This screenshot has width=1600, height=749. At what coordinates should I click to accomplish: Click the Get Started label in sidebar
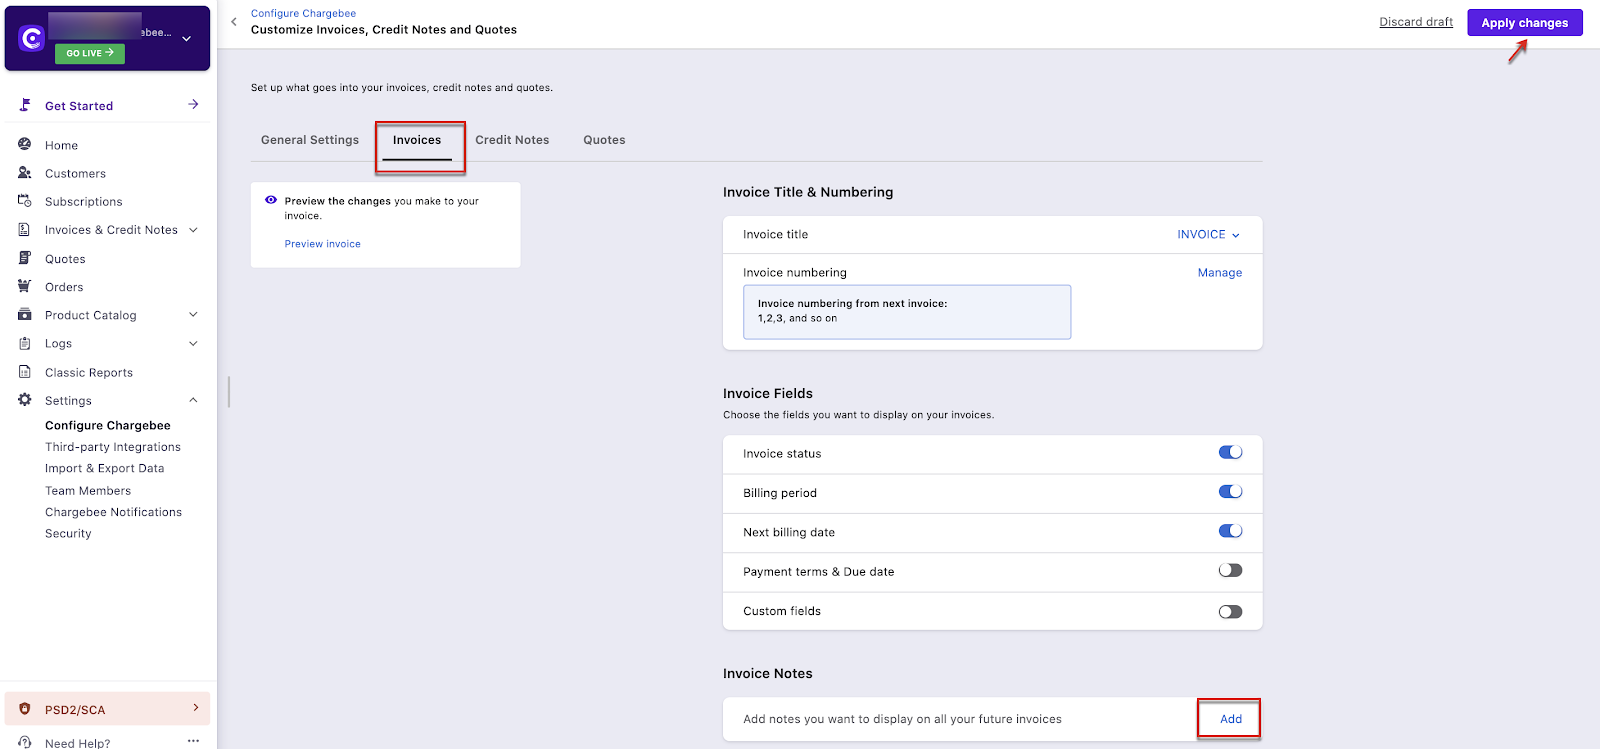[x=79, y=106]
